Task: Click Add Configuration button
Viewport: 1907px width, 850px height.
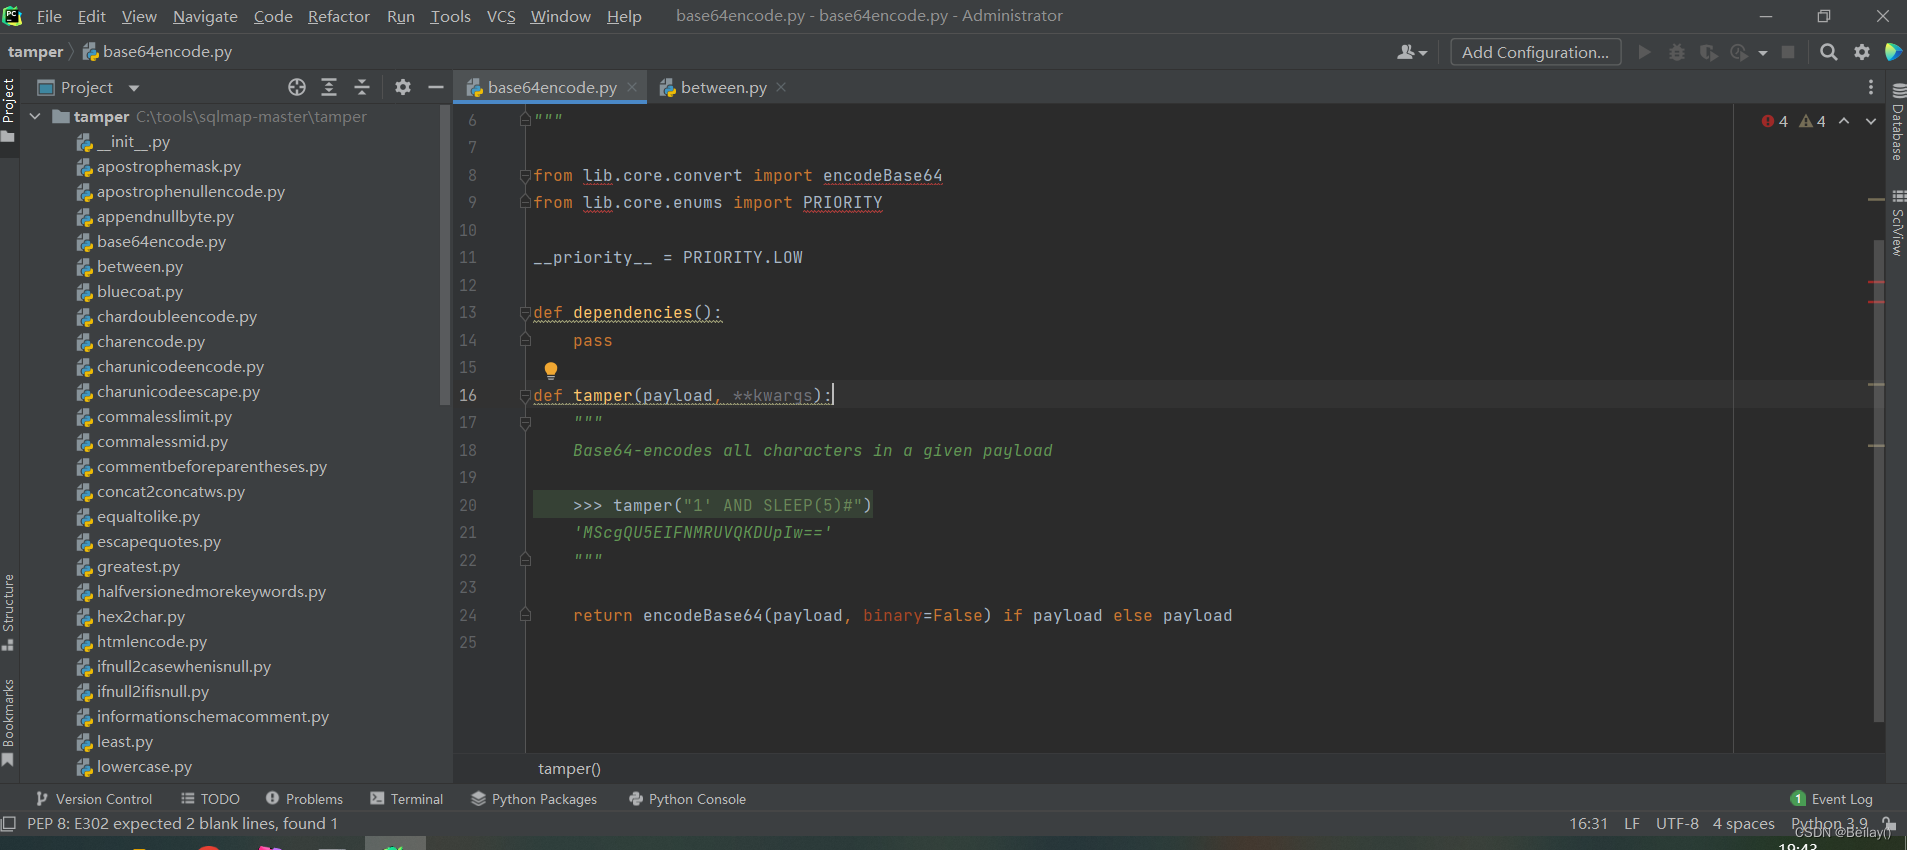Action: [1535, 52]
